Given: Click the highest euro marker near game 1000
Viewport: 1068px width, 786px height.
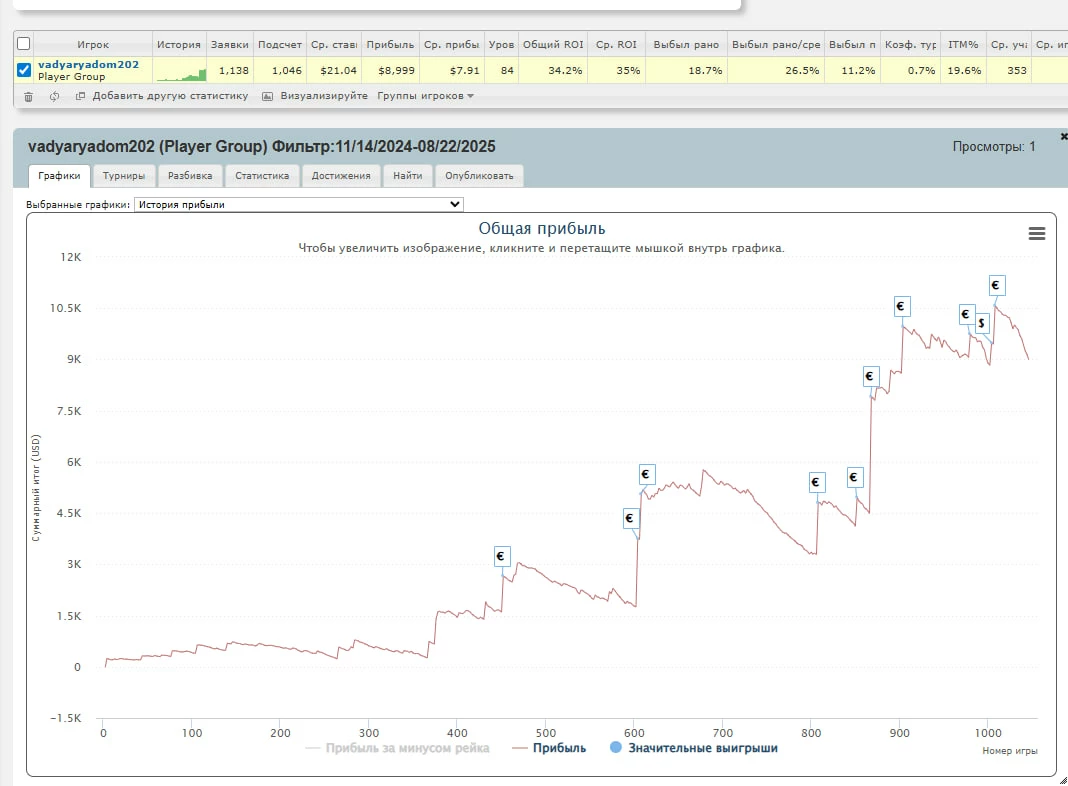Looking at the screenshot, I should click(x=996, y=285).
